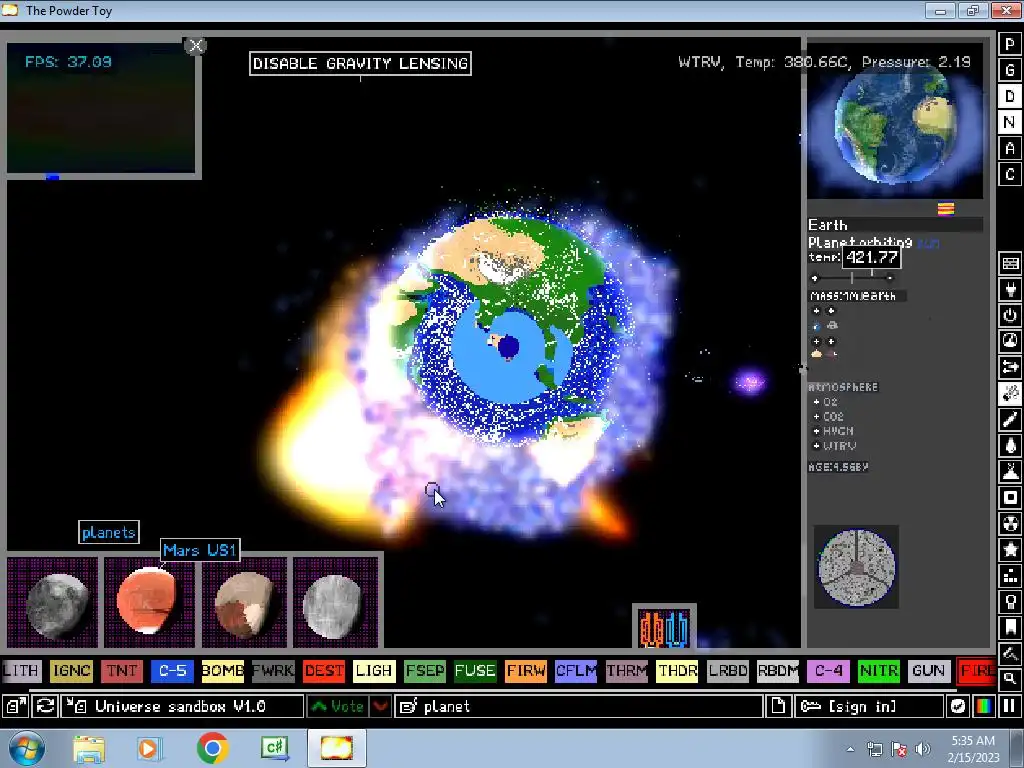The height and width of the screenshot is (768, 1024).
Task: Open Chrome from the taskbar
Action: click(x=212, y=748)
